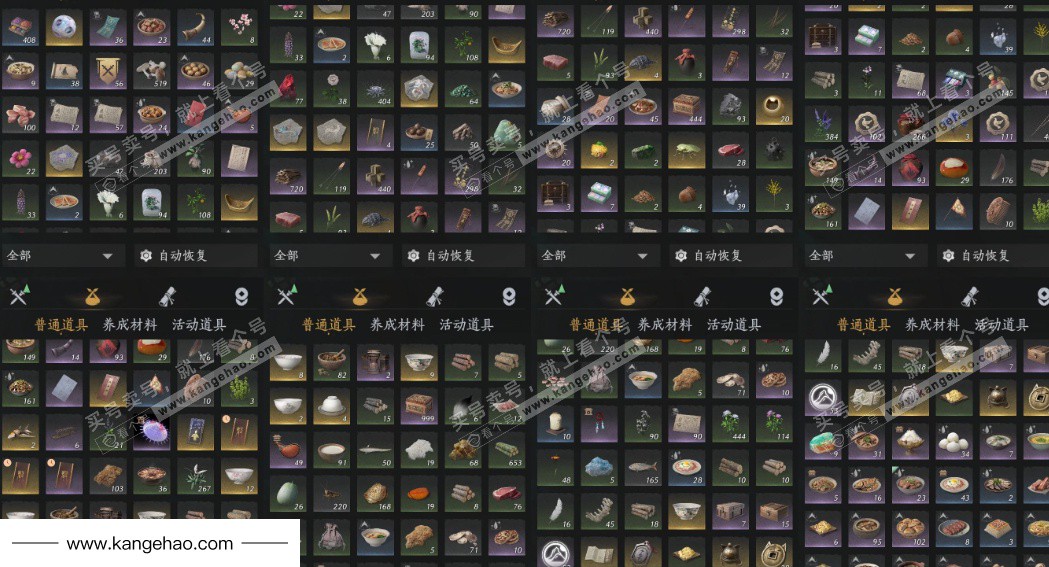The image size is (1049, 567).
Task: Select the purple spiky urchin item
Action: pos(151,432)
